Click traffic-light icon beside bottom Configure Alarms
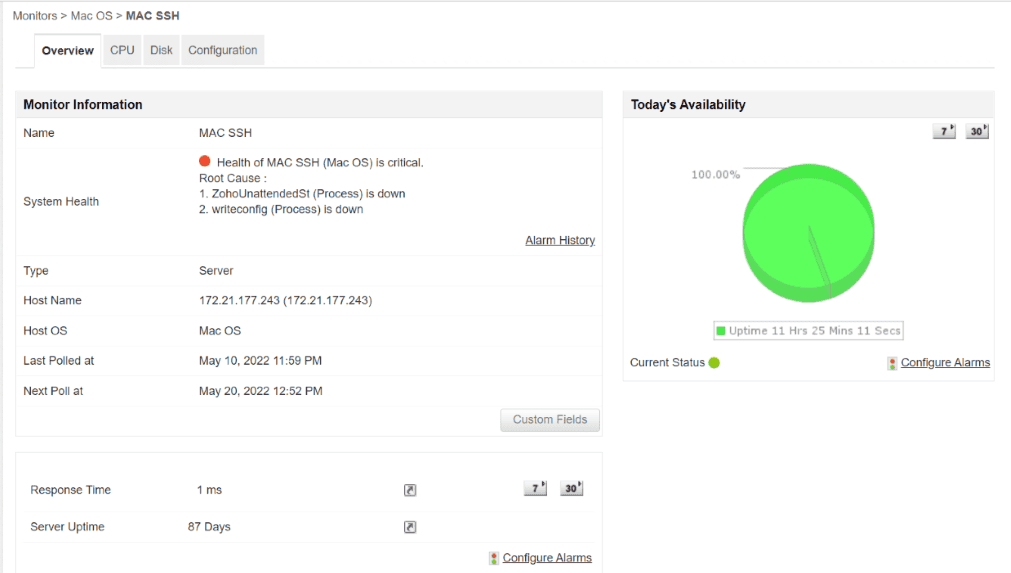Viewport: 1011px width, 573px height. click(x=494, y=558)
